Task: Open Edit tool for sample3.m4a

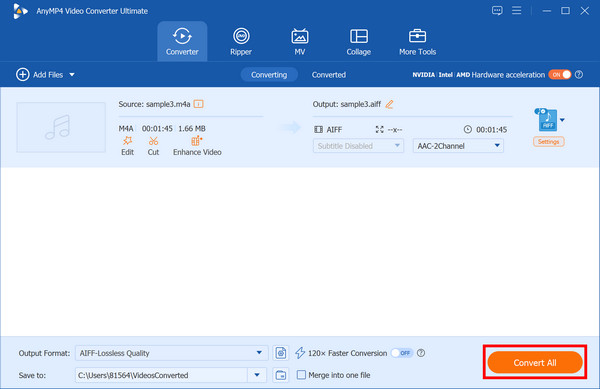Action: 127,146
